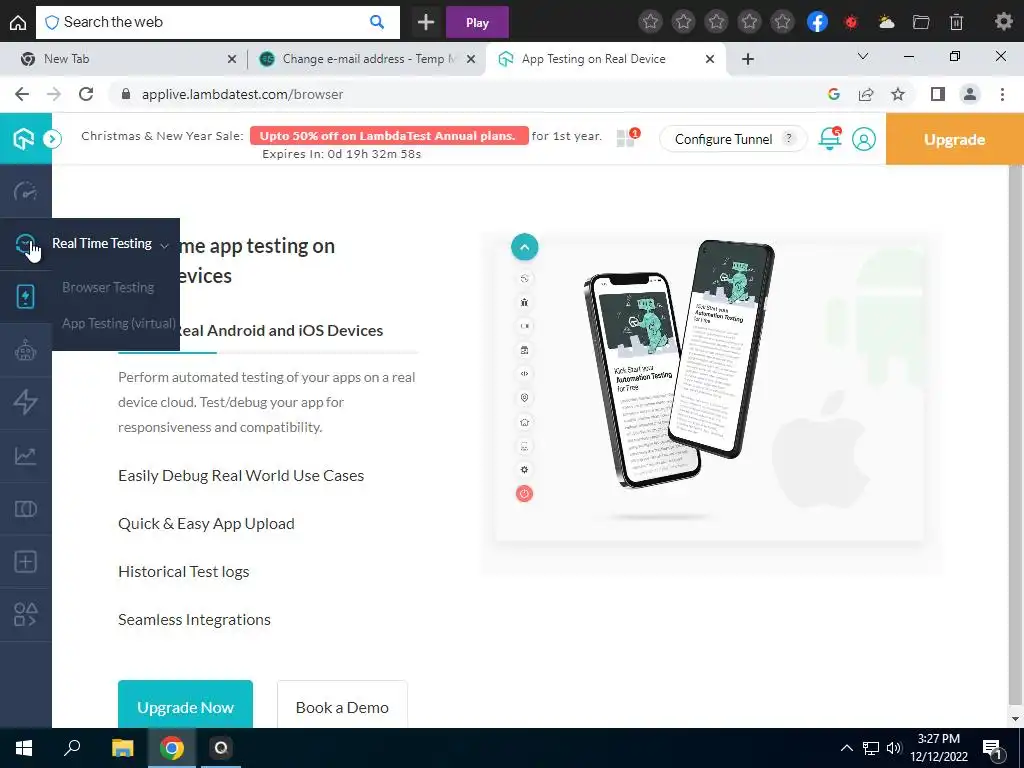The image size is (1024, 768).
Task: Click the Configure Tunnel help question mark
Action: [x=789, y=138]
